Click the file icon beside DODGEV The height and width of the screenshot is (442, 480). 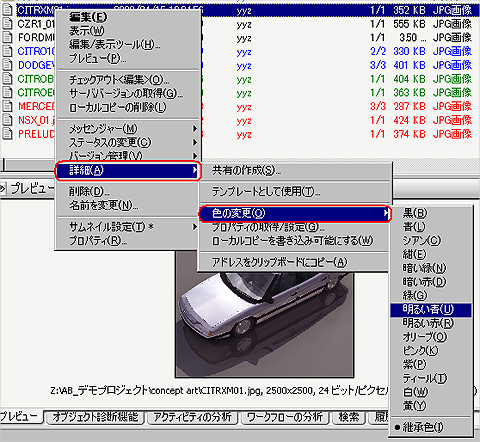(7, 65)
